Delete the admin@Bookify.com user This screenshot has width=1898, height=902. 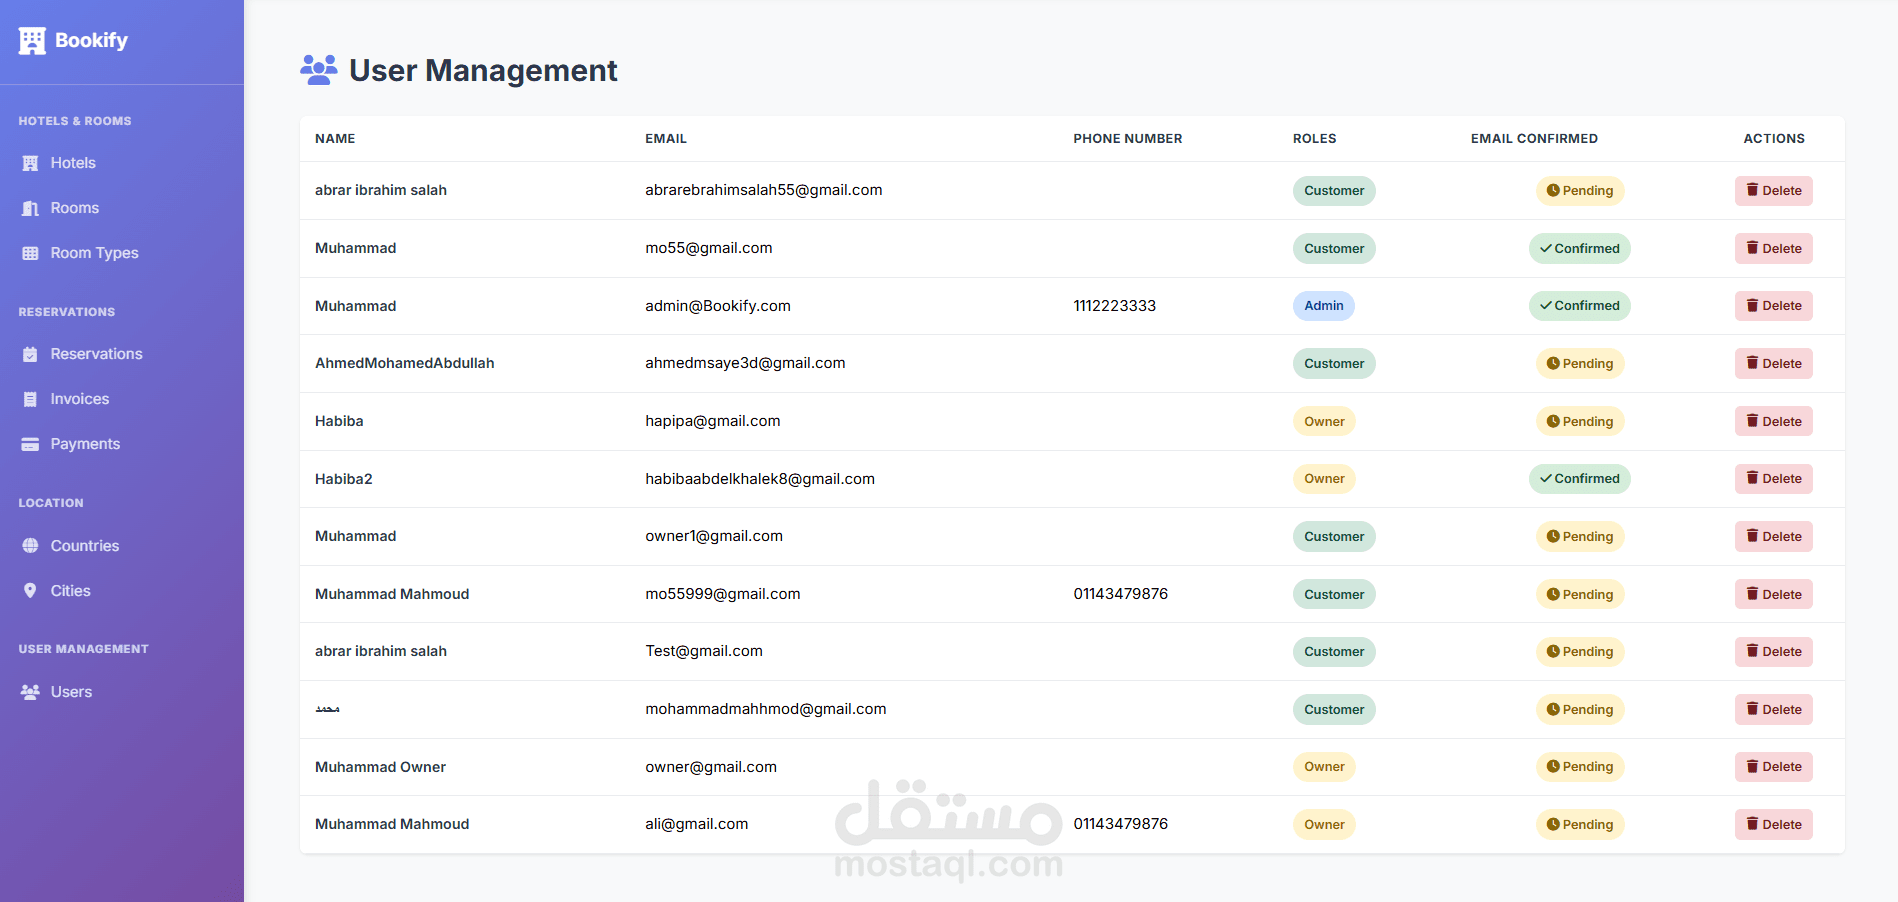point(1773,306)
